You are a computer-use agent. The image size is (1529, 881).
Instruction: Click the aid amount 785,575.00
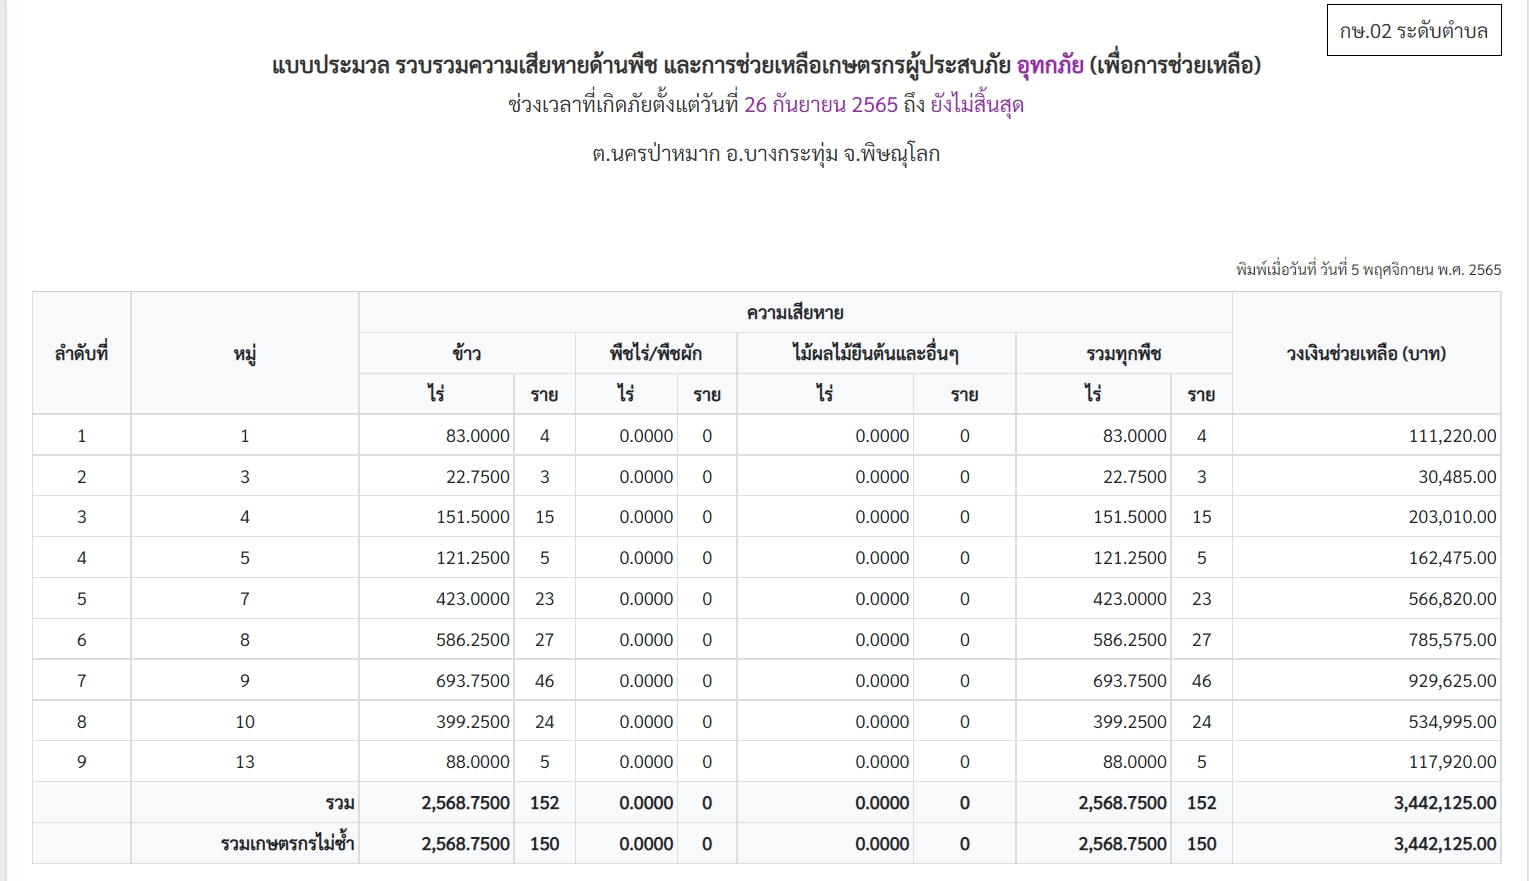[x=1452, y=640]
